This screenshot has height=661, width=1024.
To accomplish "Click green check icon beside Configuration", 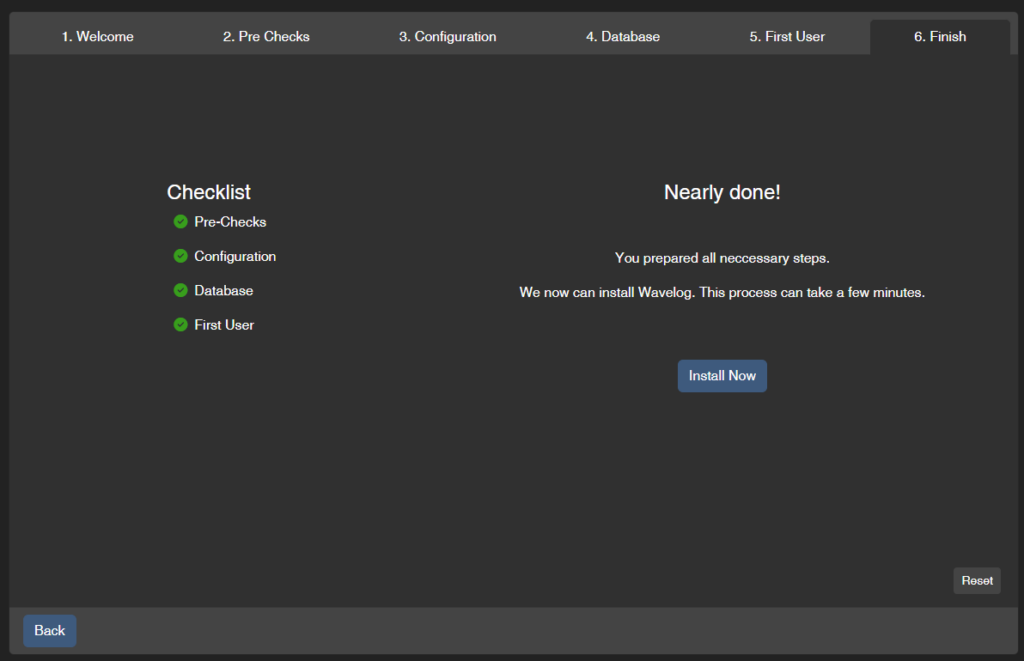I will pos(181,256).
